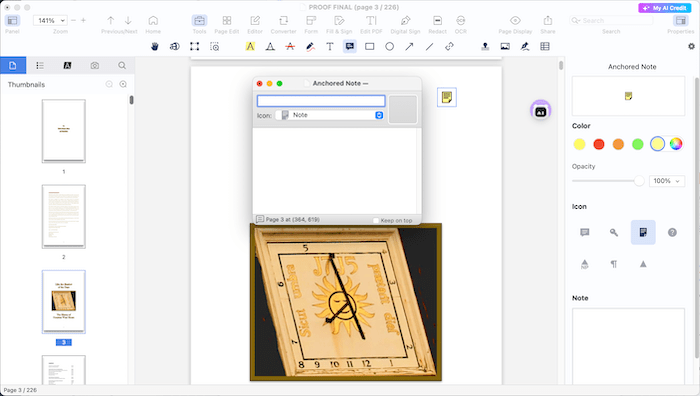This screenshot has height=396, width=700.
Task: Choose the help question mark icon
Action: pos(672,232)
